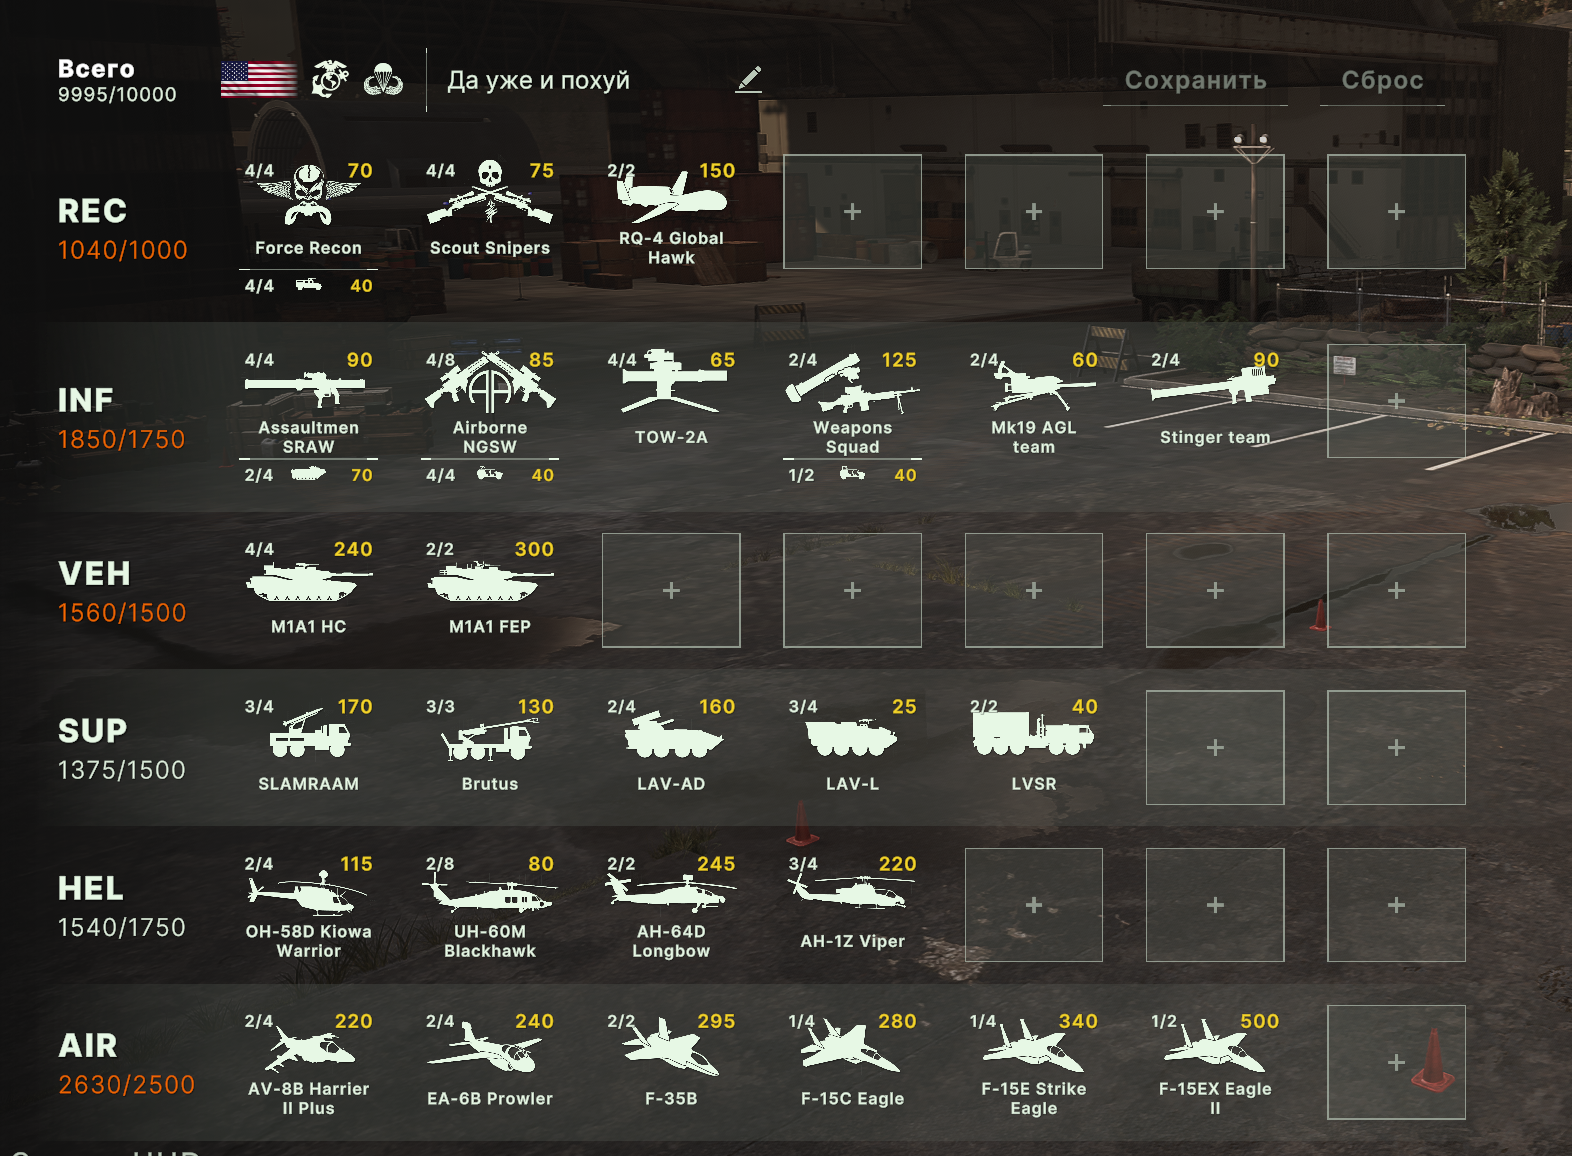
Task: Click the Сохранить save button
Action: point(1195,80)
